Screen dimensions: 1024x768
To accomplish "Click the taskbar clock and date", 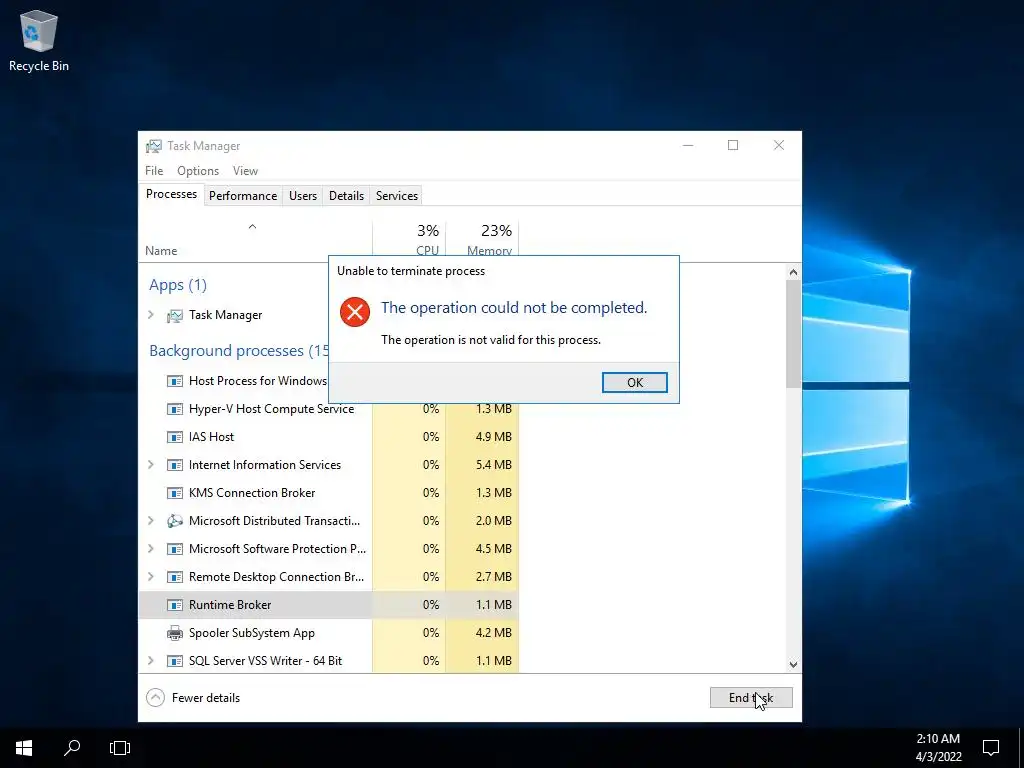I will coord(938,748).
